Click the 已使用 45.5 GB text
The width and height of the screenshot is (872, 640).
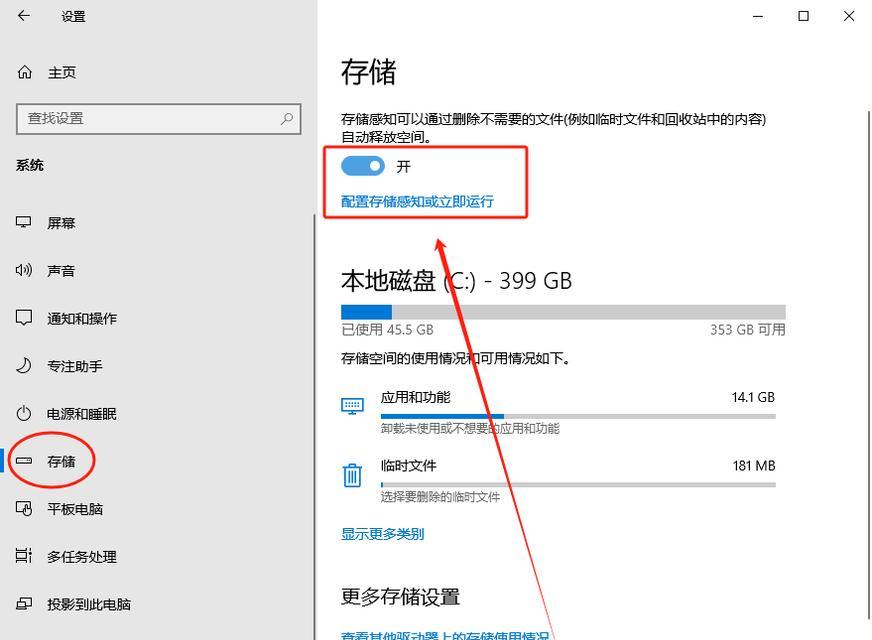click(x=387, y=330)
